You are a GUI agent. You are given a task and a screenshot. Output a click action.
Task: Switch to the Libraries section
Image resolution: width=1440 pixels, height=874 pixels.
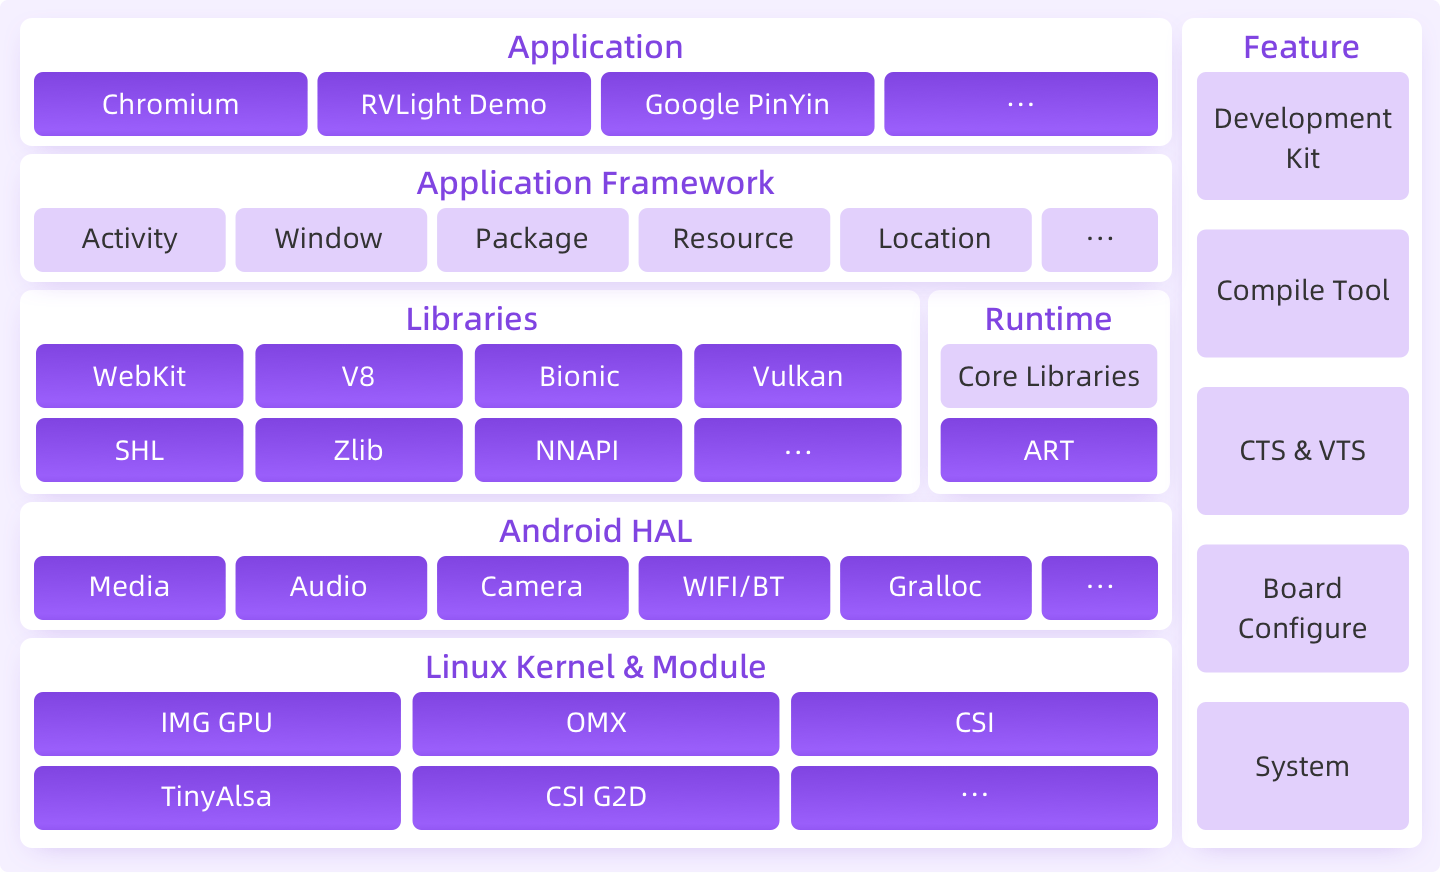coord(471,319)
